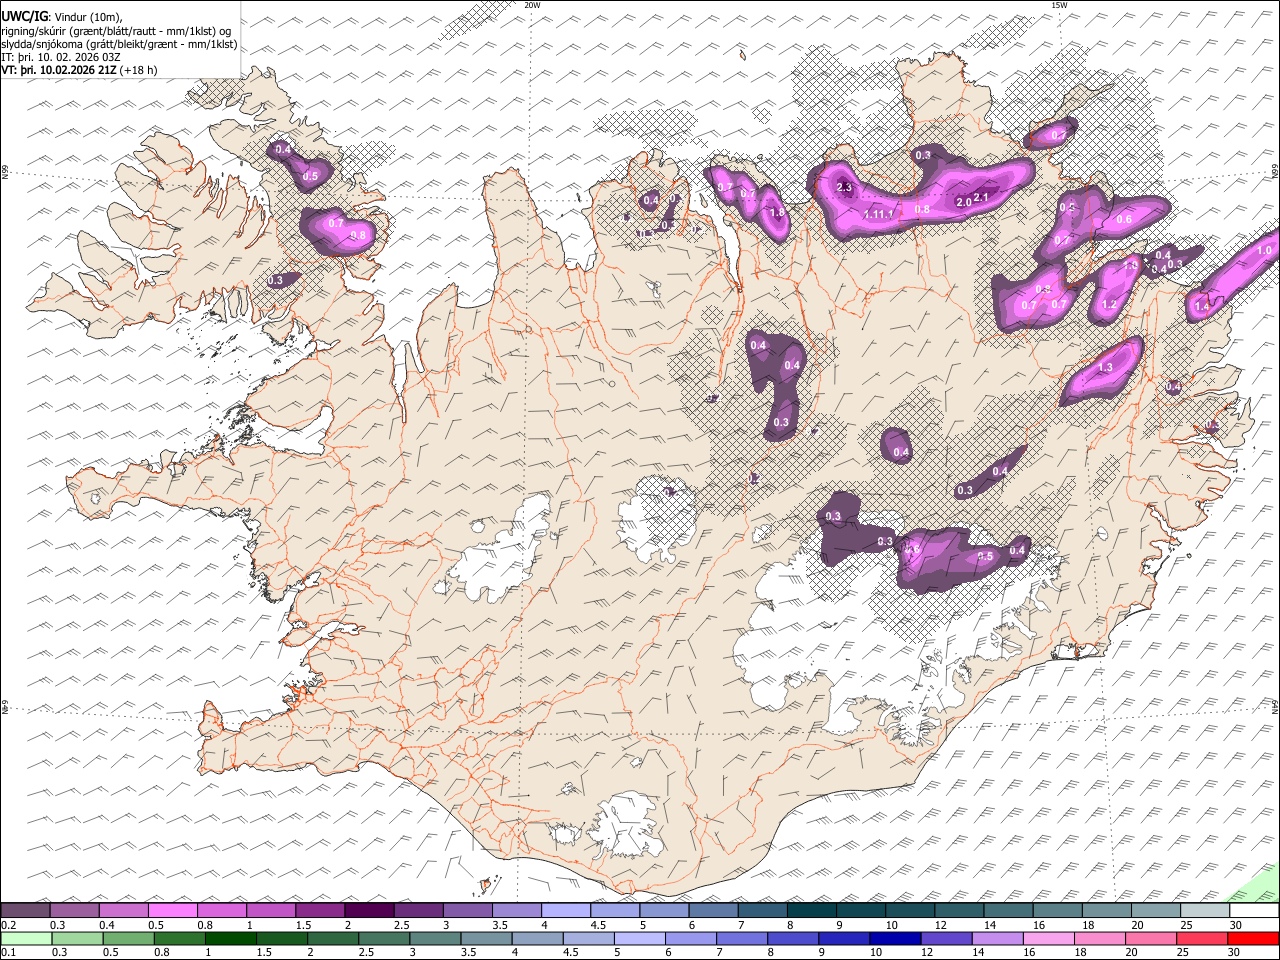Click the 'slydda/snjókoma' legend description line
The height and width of the screenshot is (960, 1280).
(119, 44)
